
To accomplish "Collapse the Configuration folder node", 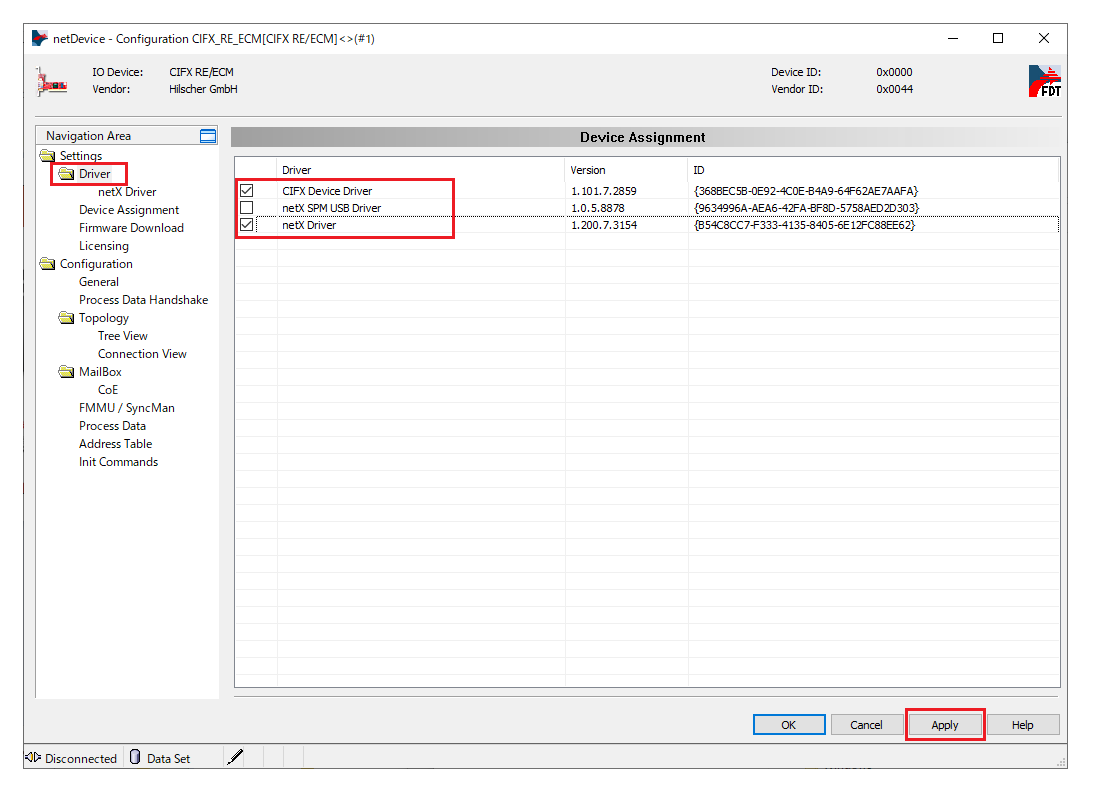I will pos(47,264).
